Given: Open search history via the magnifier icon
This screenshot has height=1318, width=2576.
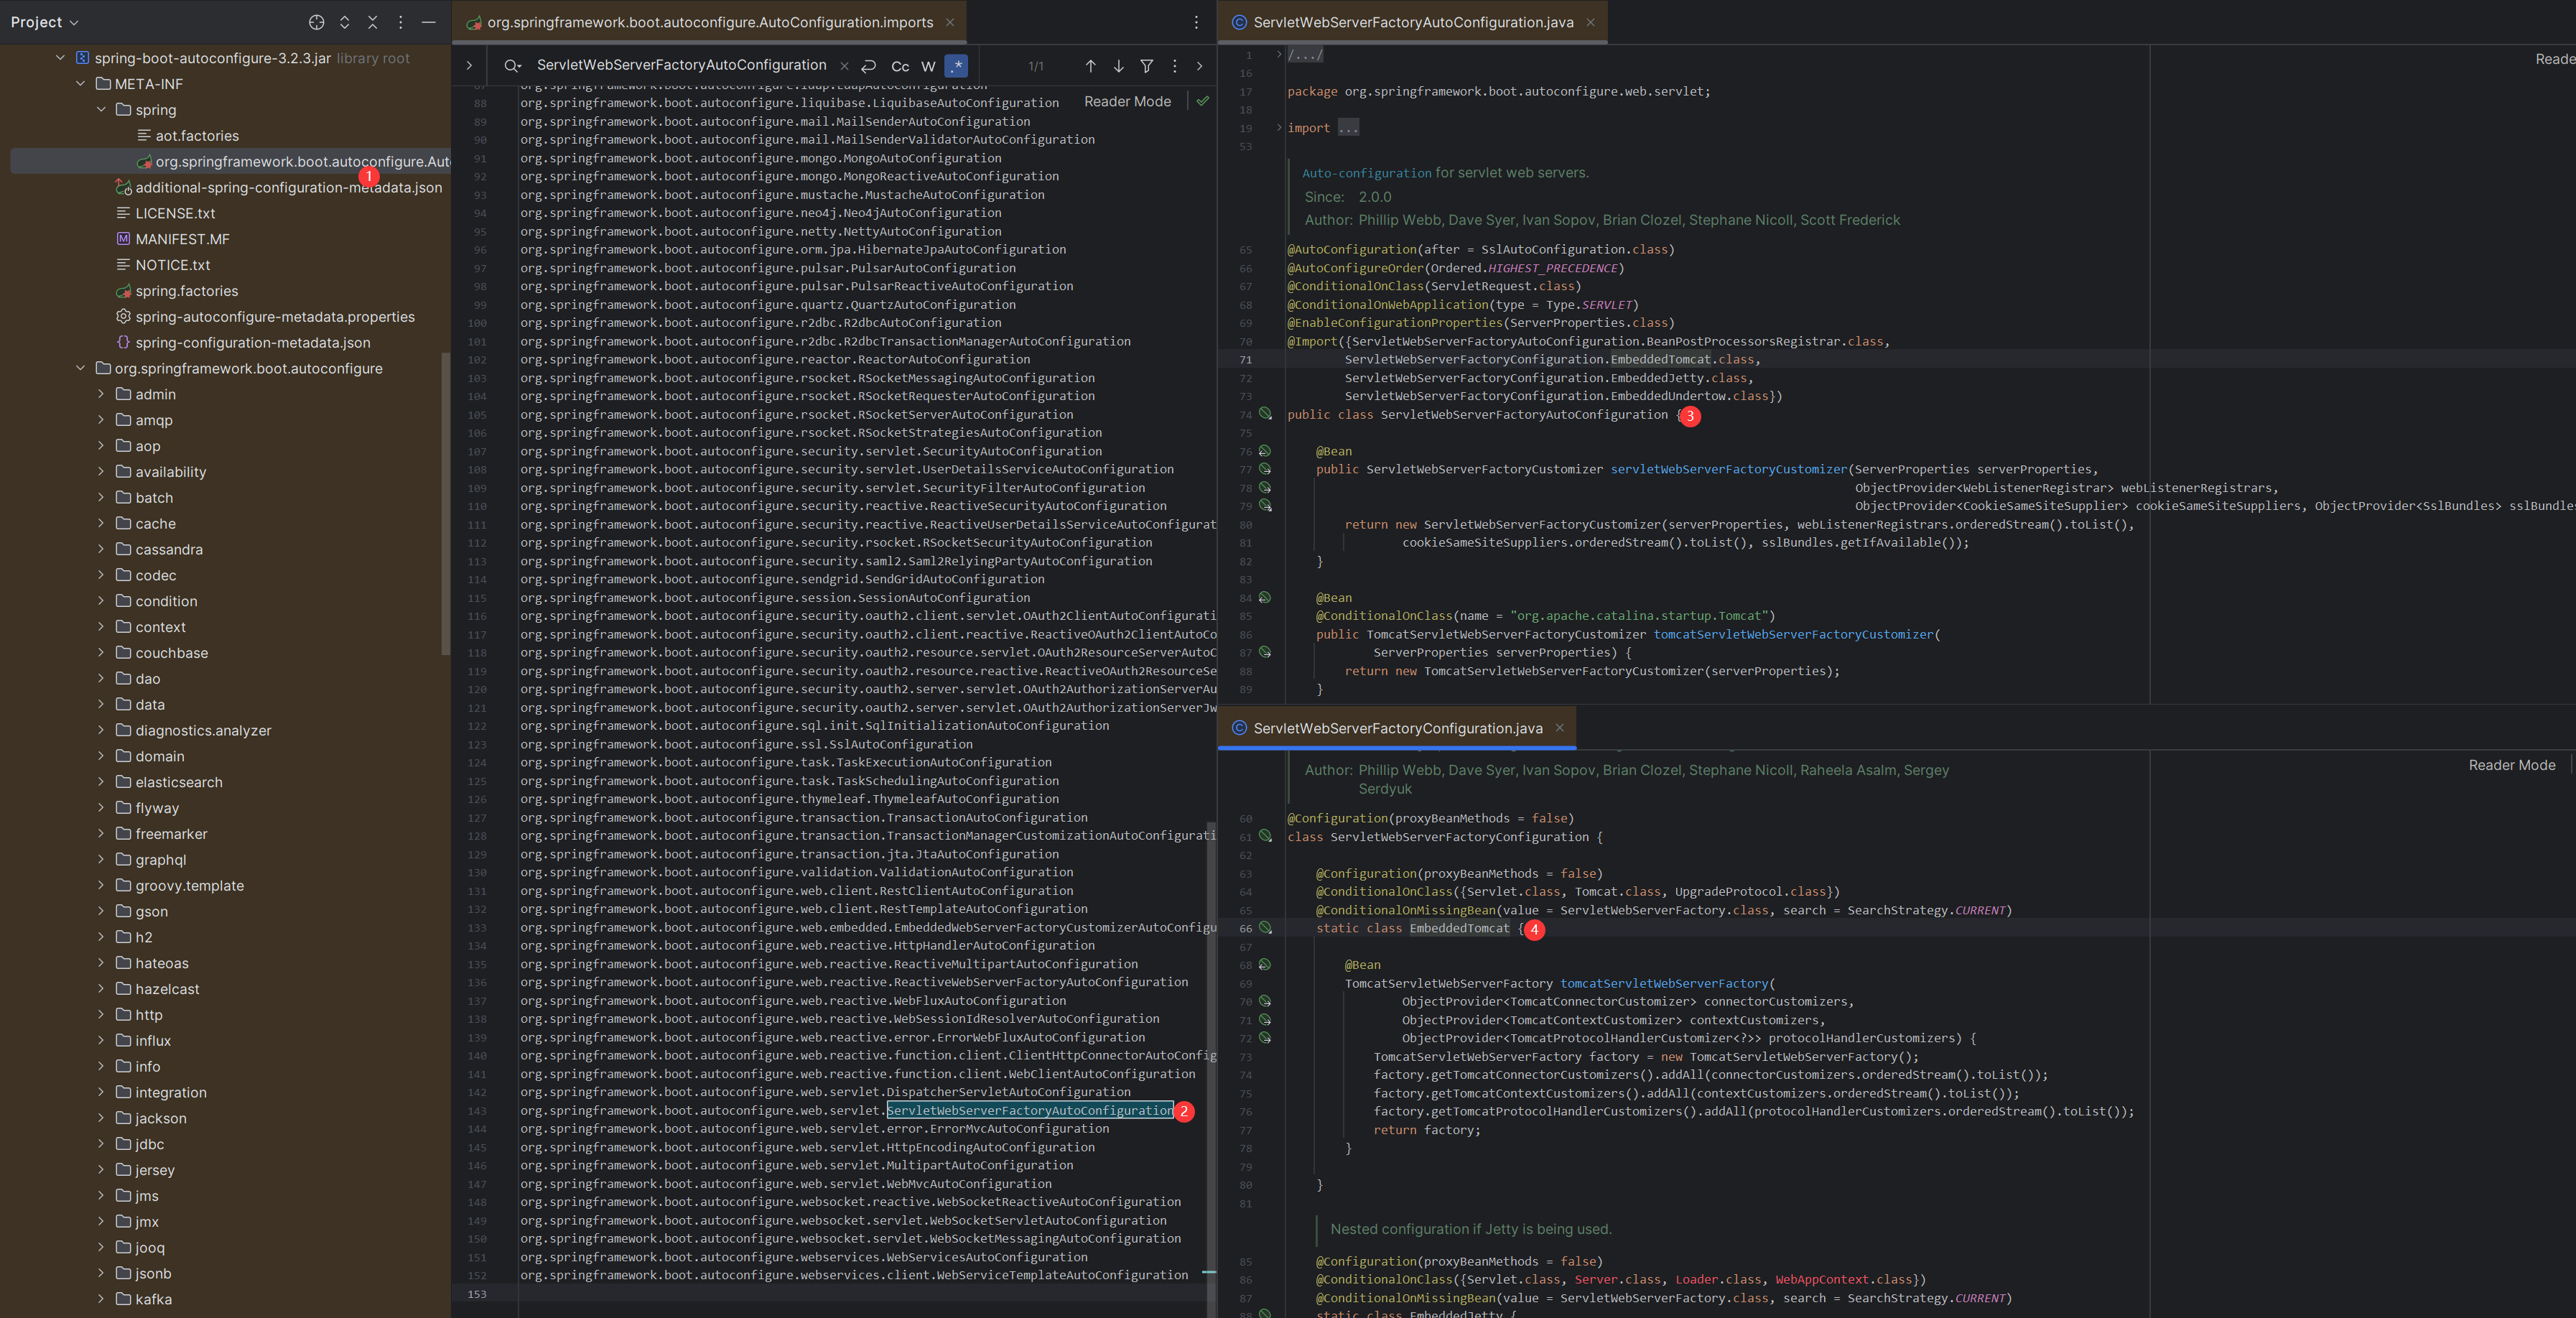Looking at the screenshot, I should [x=513, y=65].
